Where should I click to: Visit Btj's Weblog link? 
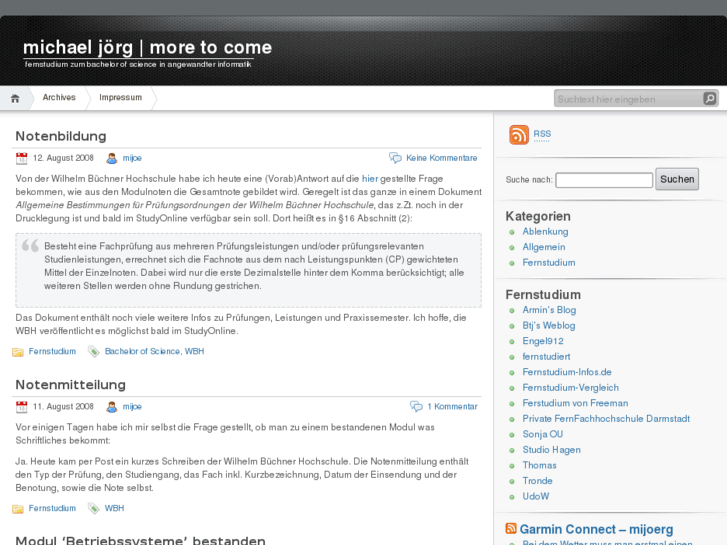[x=549, y=326]
